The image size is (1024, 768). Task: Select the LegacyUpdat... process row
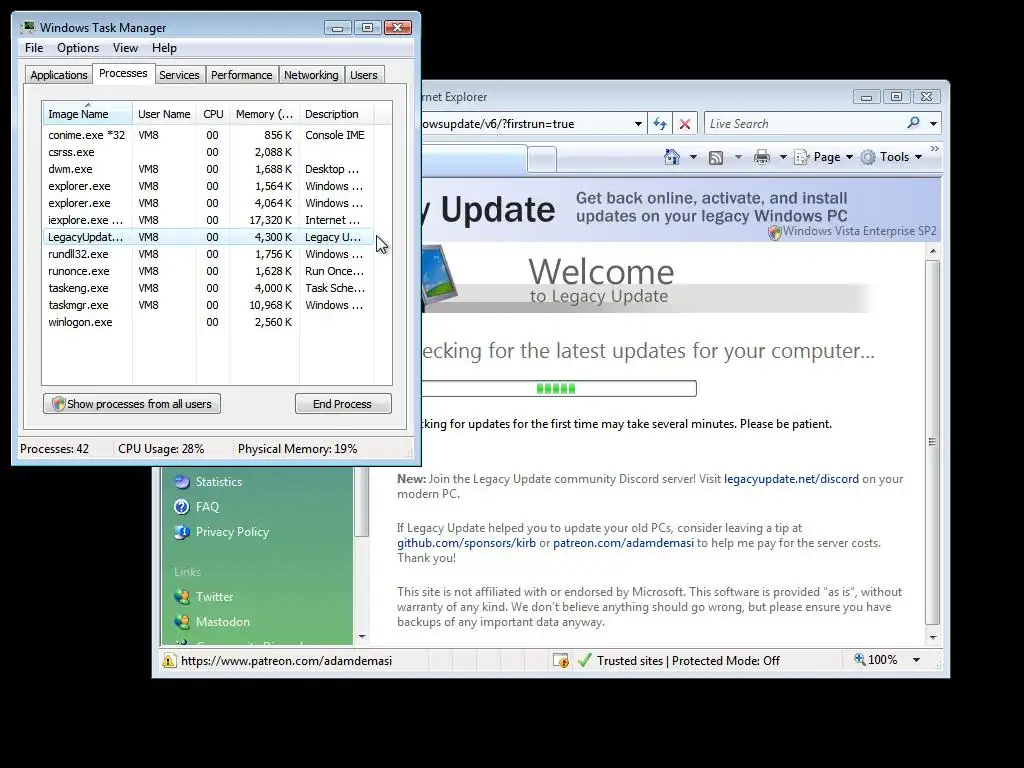(208, 237)
